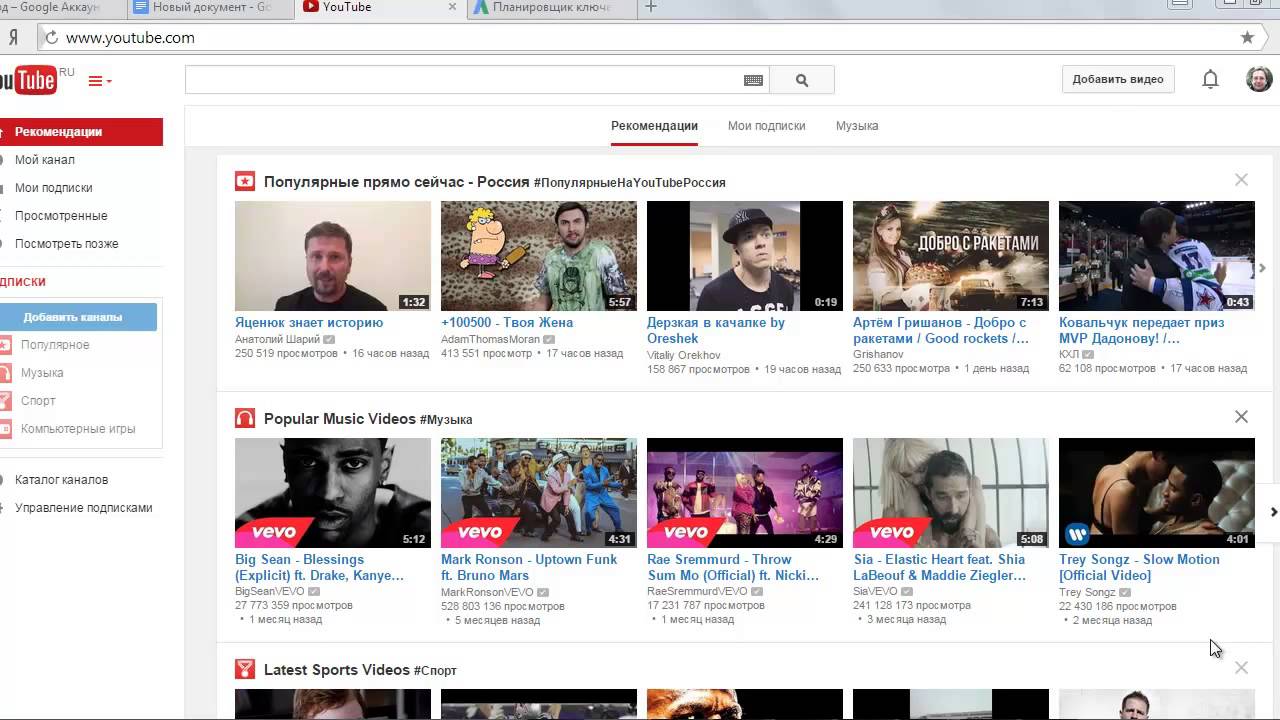This screenshot has height=720, width=1280.
Task: Dismiss the Latest Sports Videos section
Action: coord(1241,667)
